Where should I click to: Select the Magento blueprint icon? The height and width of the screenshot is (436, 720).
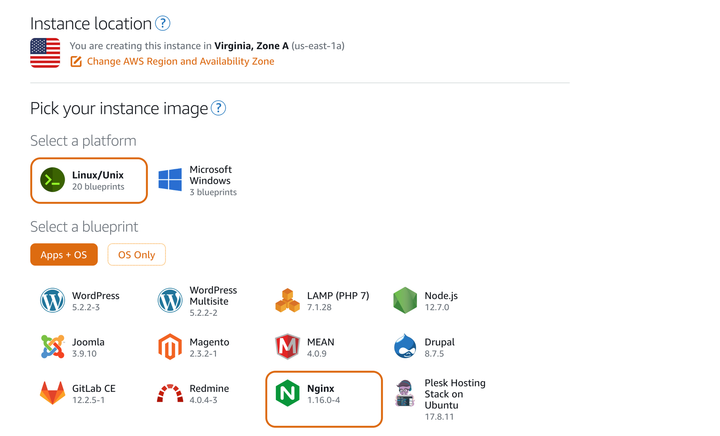click(x=170, y=347)
